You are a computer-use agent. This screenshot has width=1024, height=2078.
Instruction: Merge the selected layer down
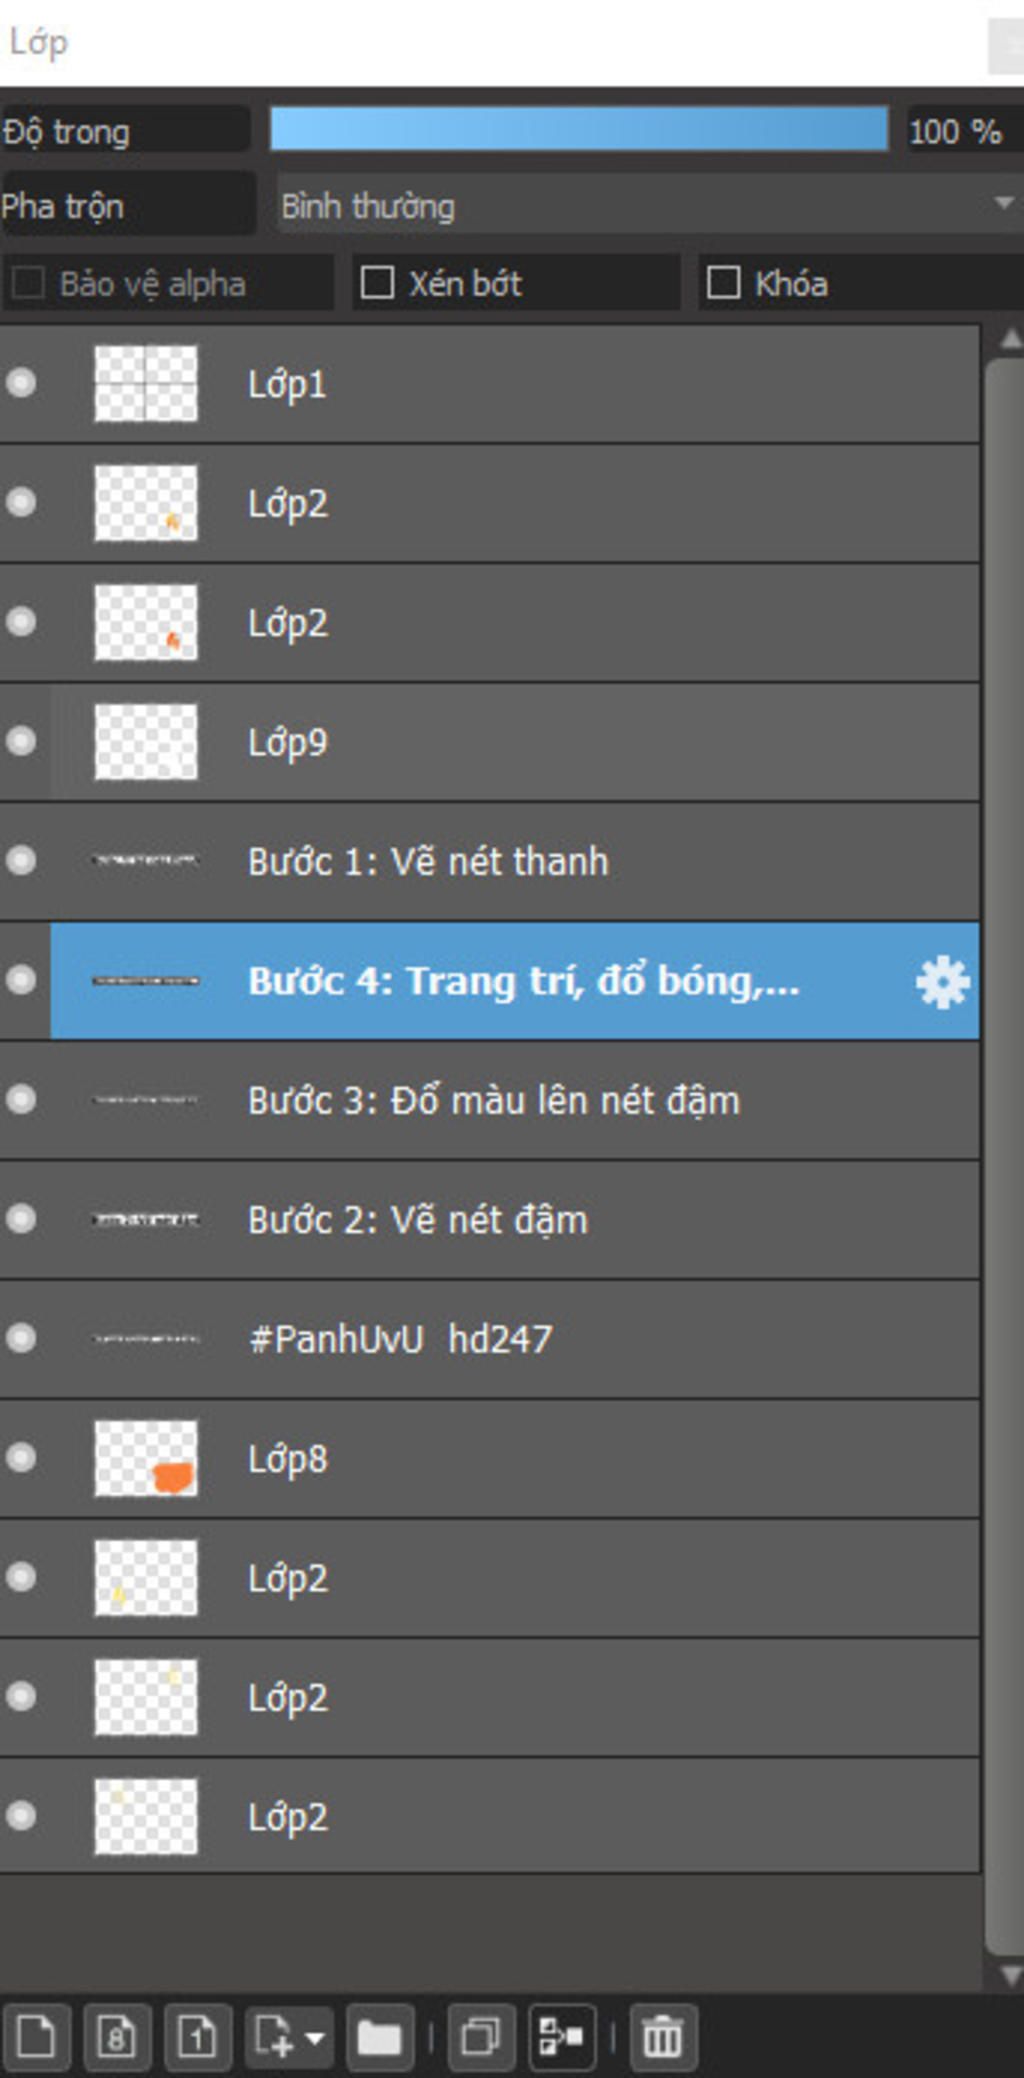[x=562, y=2037]
